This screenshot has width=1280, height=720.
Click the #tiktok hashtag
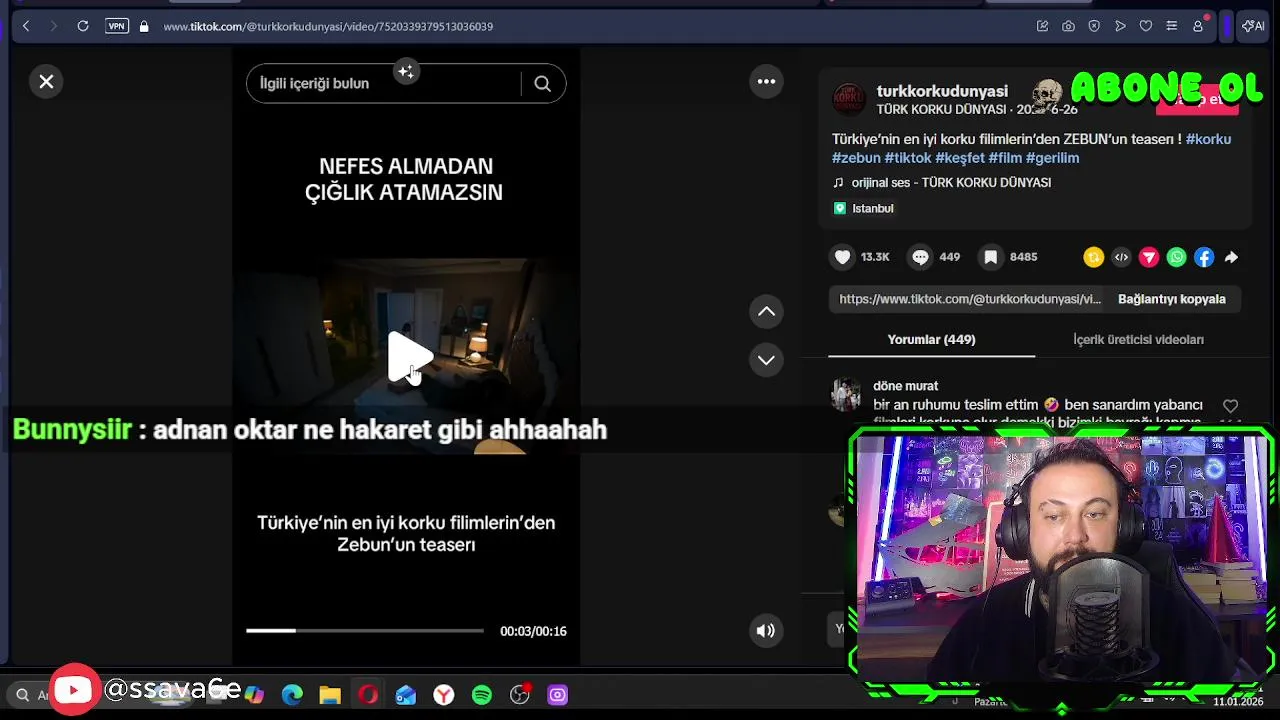click(x=908, y=158)
